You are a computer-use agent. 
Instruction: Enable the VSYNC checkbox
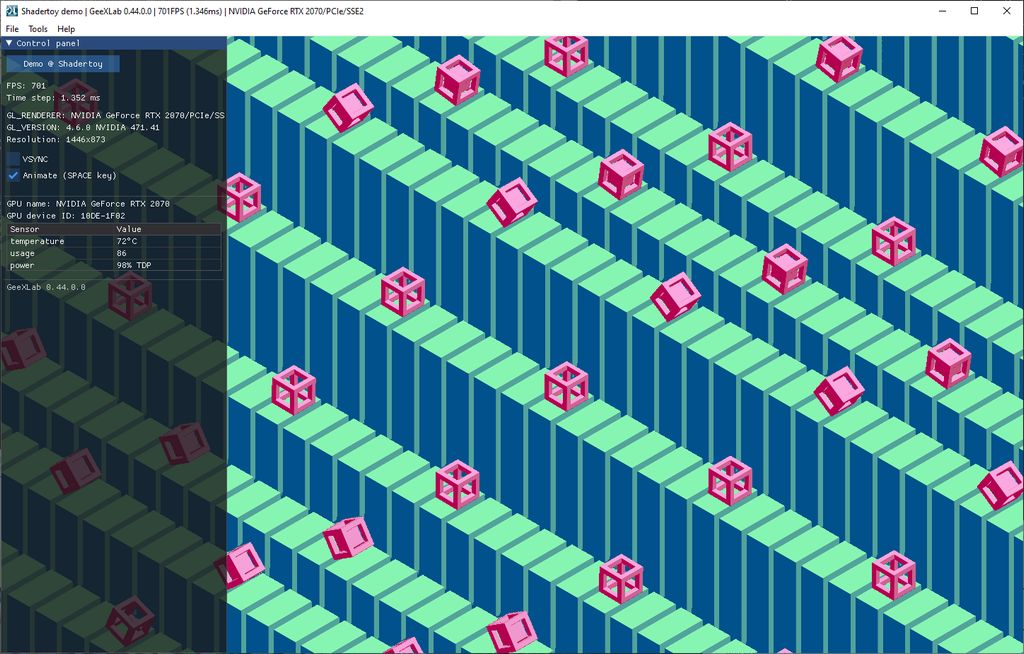(13, 159)
